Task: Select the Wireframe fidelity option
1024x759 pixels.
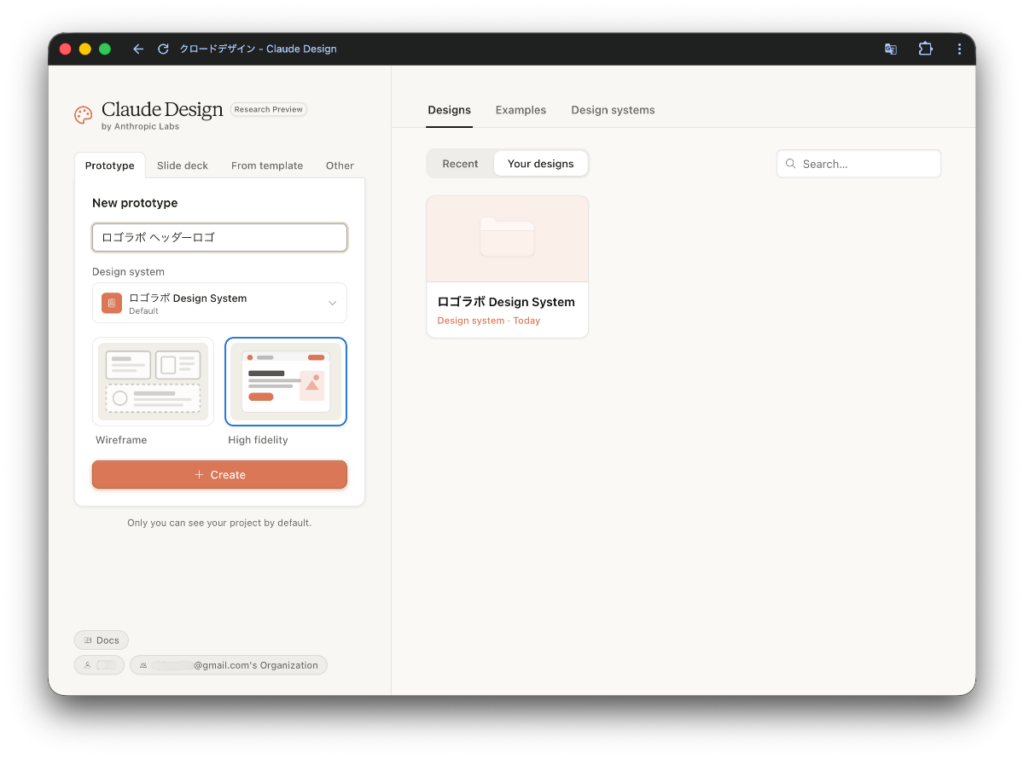Action: pyautogui.click(x=153, y=381)
